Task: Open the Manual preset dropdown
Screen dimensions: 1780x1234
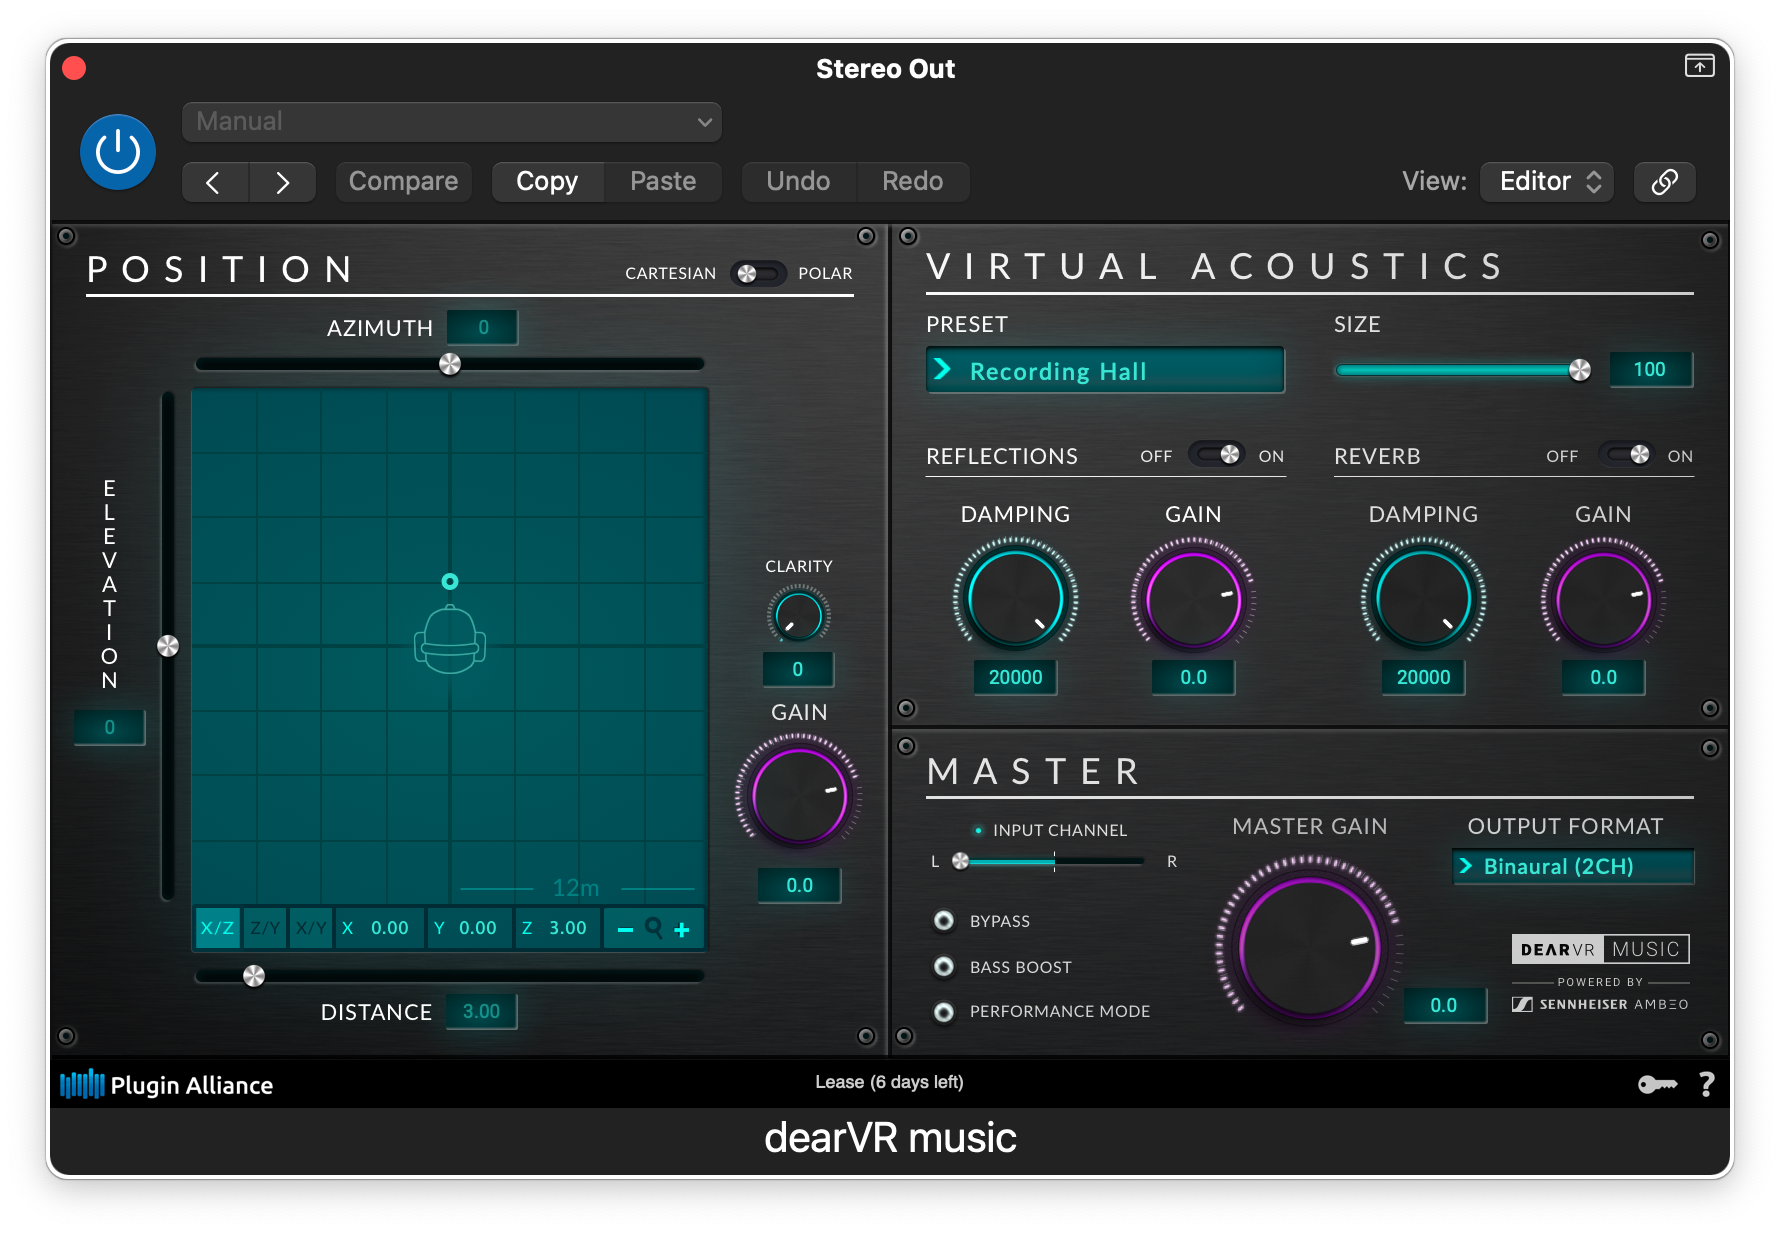Action: tap(450, 121)
